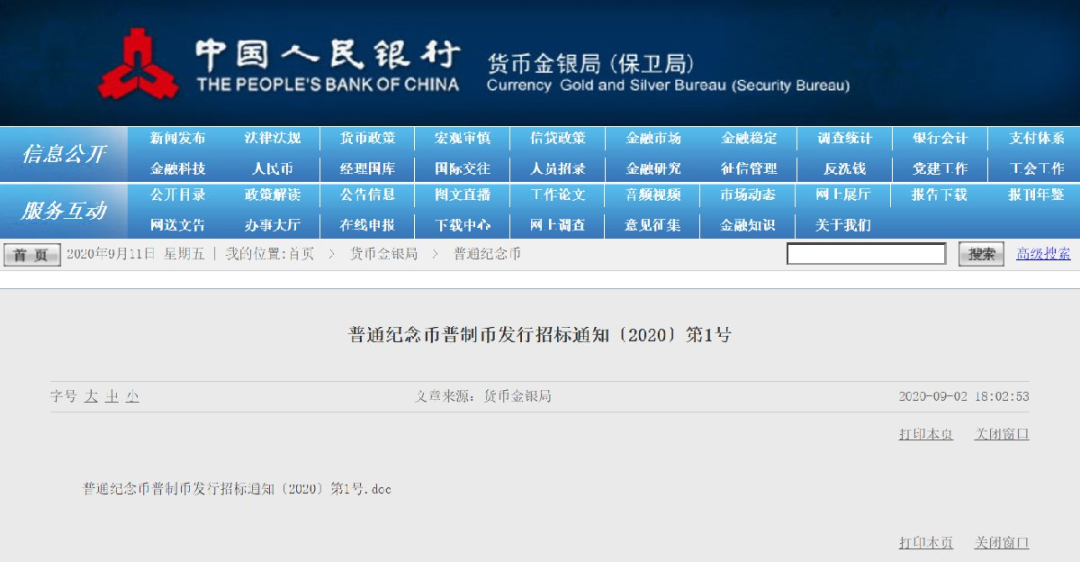Open 调查统计 section
This screenshot has height=562, width=1080.
[x=844, y=138]
